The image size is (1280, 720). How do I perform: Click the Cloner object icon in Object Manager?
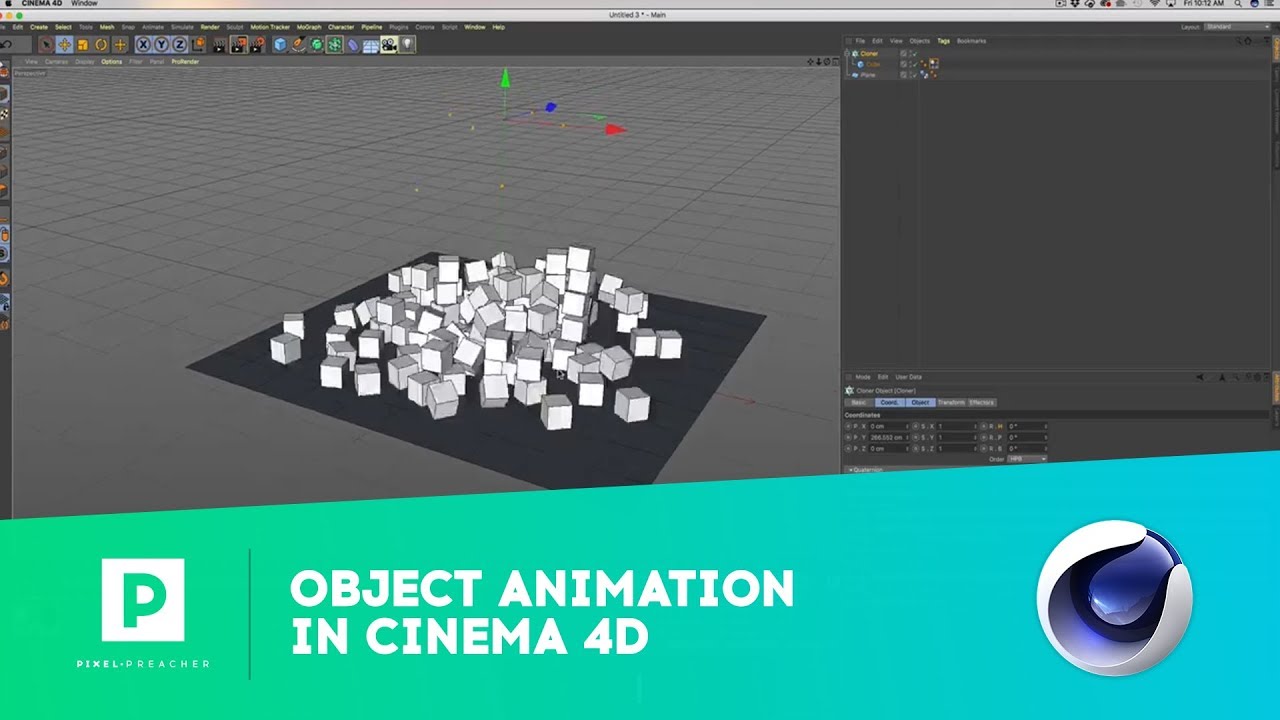855,53
